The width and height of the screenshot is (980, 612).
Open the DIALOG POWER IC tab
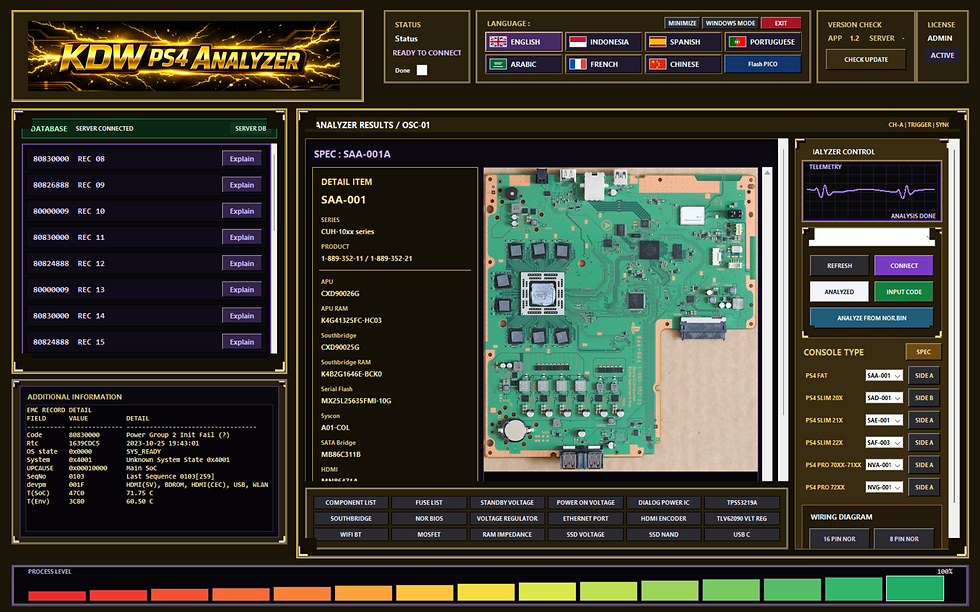pos(663,503)
